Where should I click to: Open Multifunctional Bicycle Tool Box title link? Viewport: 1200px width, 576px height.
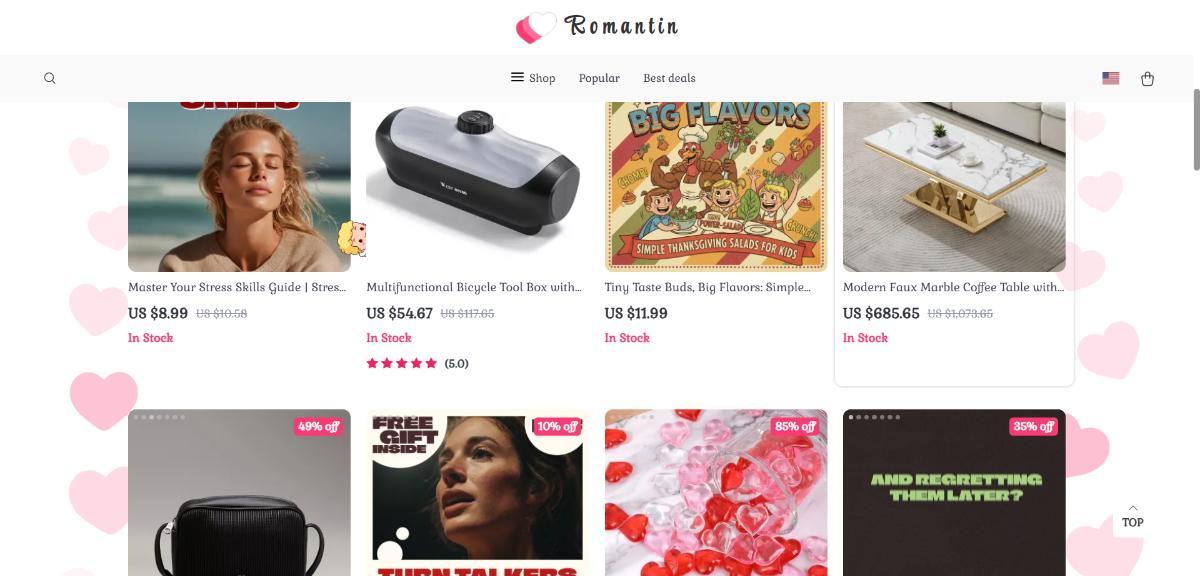pyautogui.click(x=474, y=287)
